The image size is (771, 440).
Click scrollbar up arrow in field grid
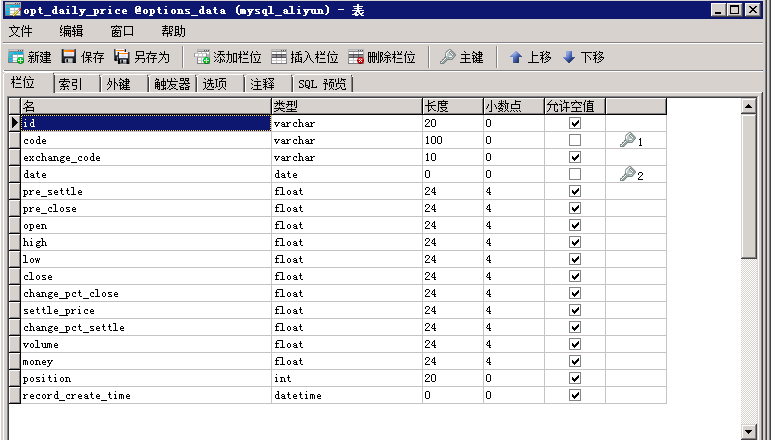point(748,106)
